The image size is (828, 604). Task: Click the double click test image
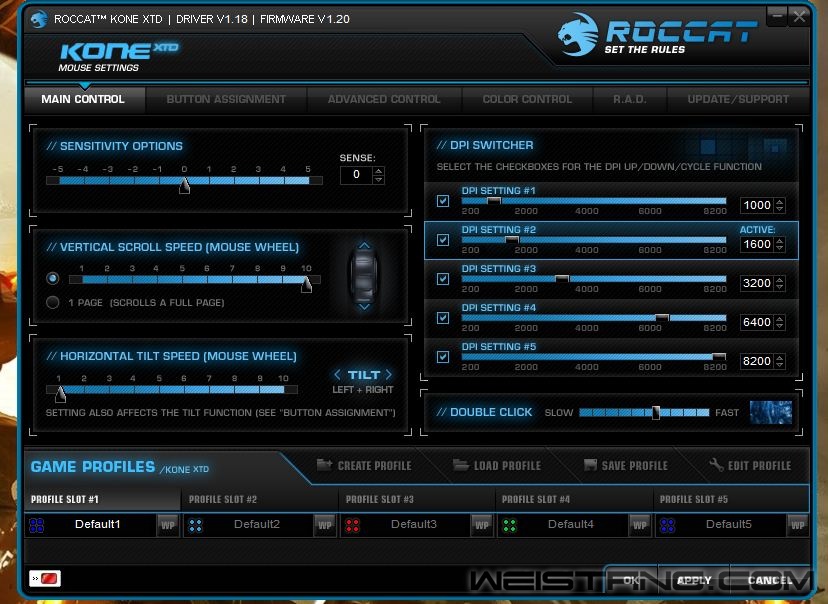(x=771, y=412)
